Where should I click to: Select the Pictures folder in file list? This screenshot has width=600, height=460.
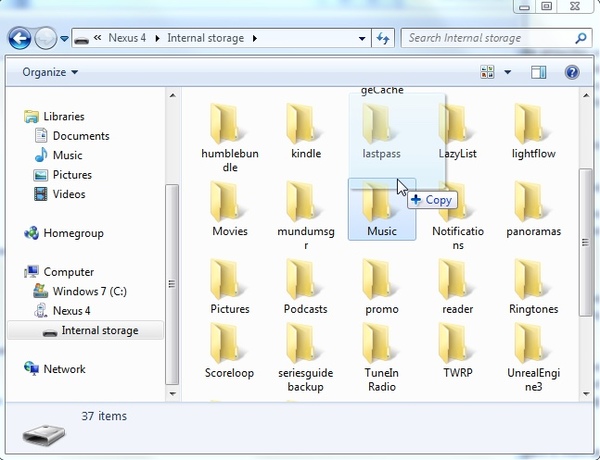[230, 287]
